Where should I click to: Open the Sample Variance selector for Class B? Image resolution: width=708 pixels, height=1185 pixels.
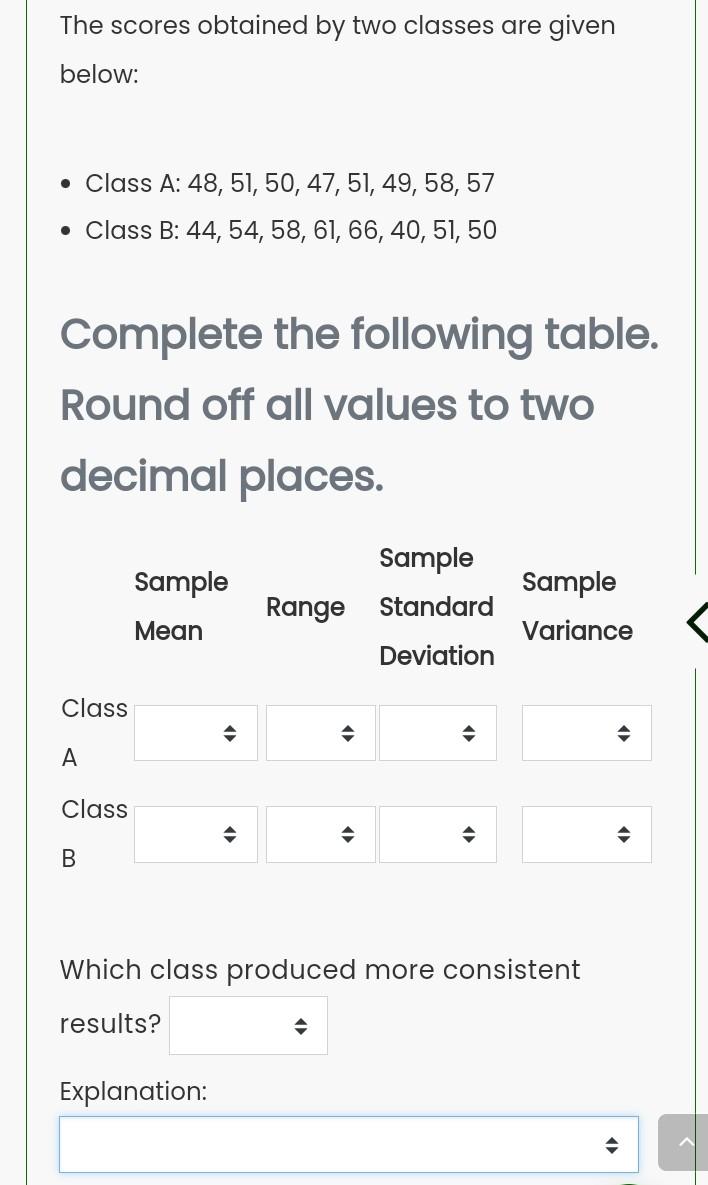pos(587,834)
